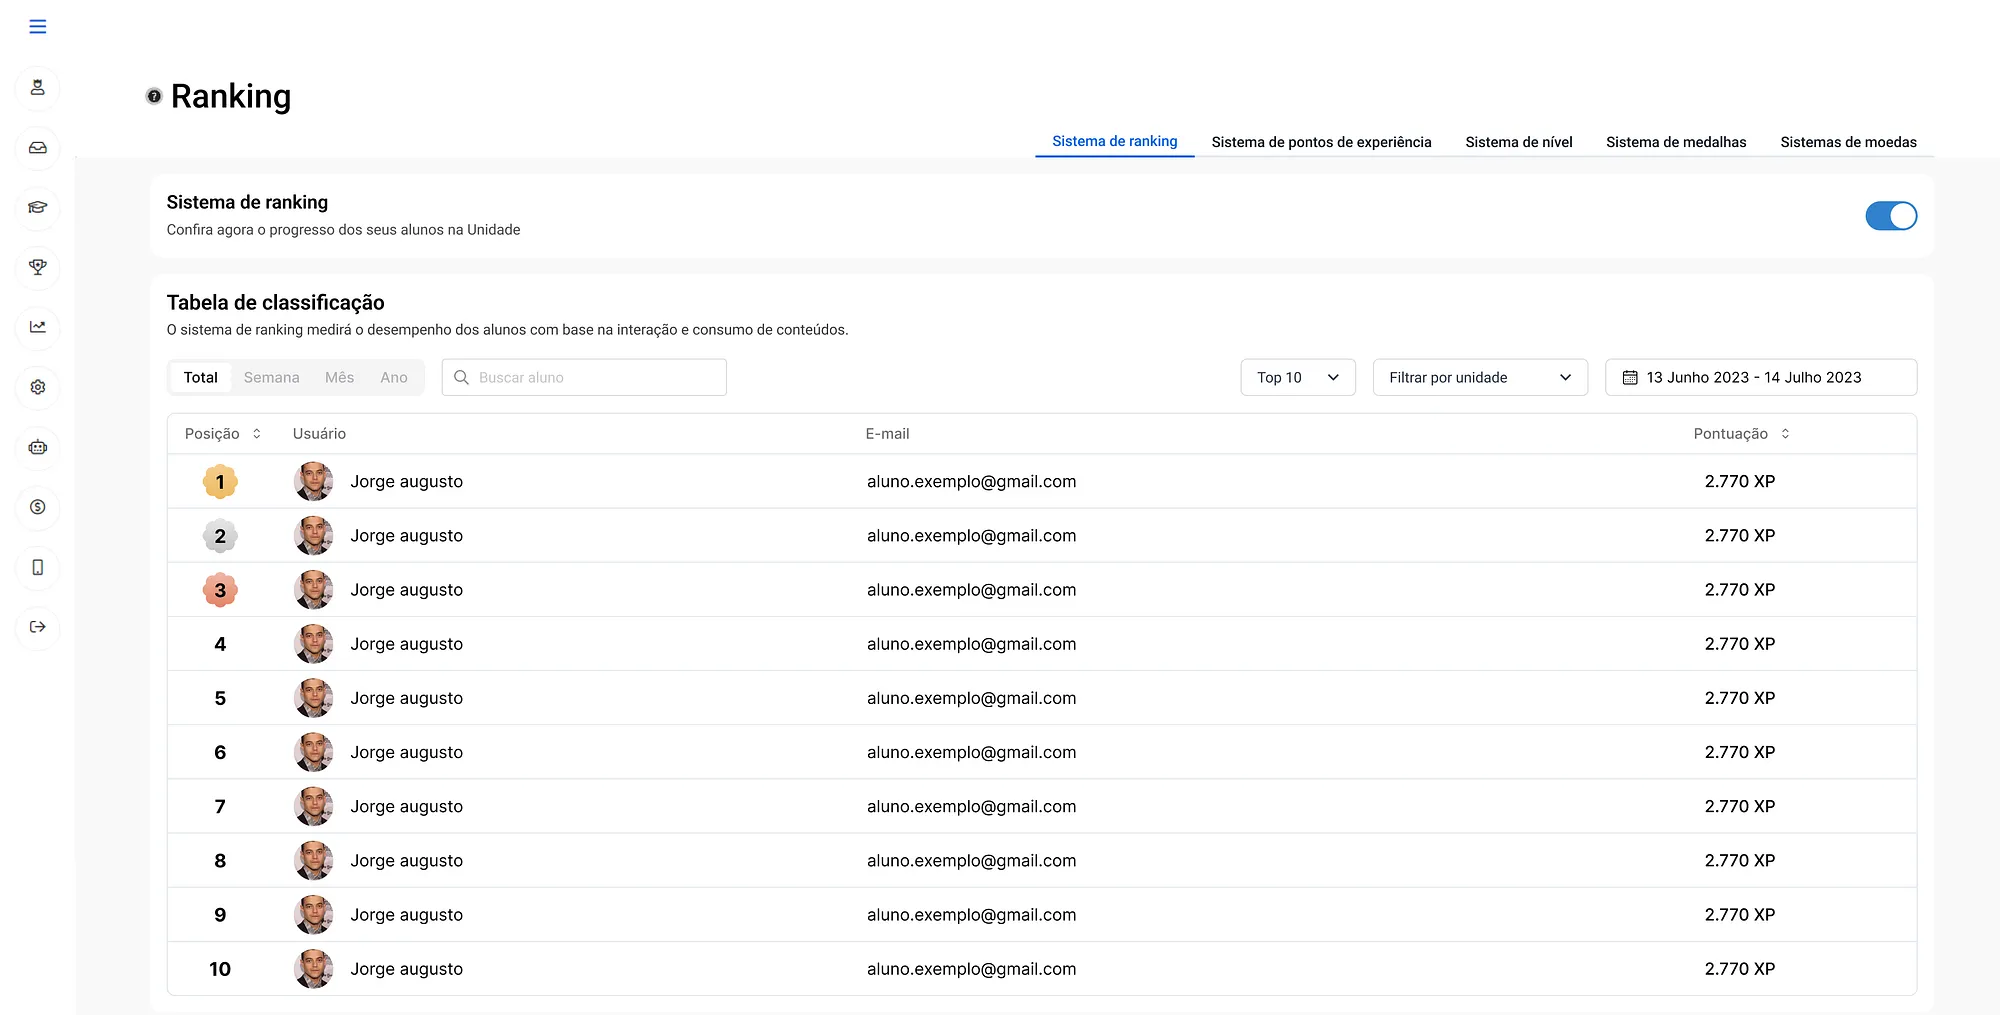Click the logout arrow icon
The height and width of the screenshot is (1015, 2000).
coord(38,627)
